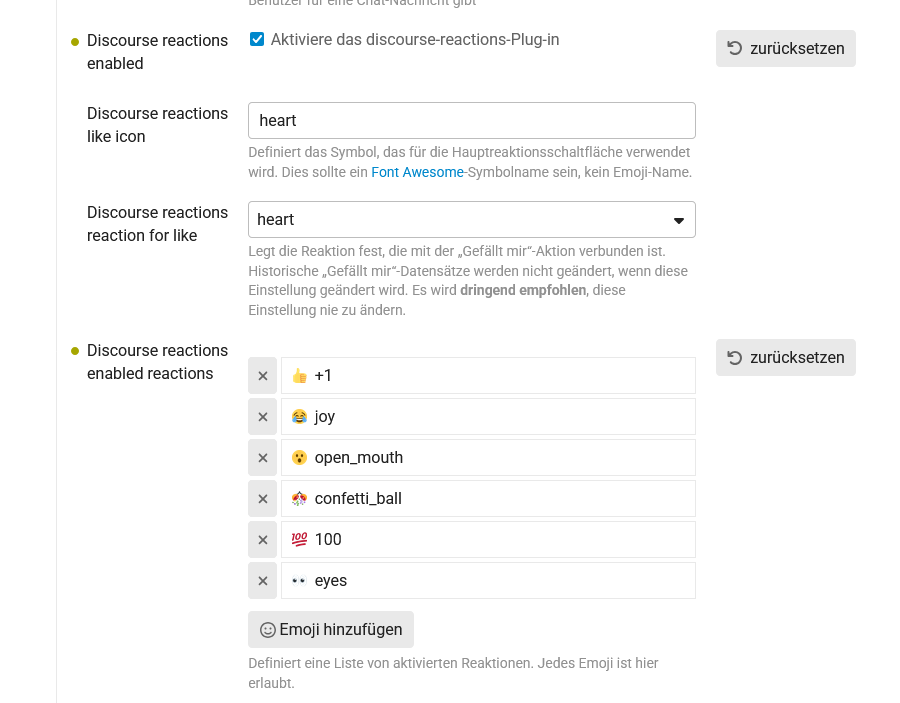Remove the joy reaction with its X
Screen dimensions: 900x703
[263, 417]
